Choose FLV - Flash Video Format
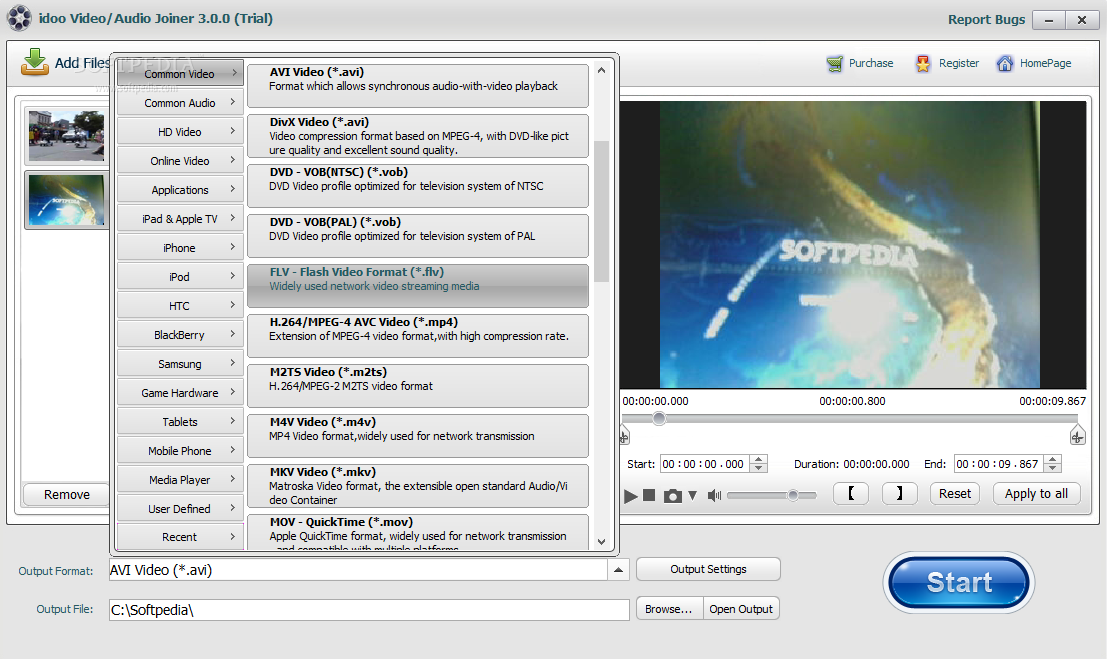This screenshot has height=659, width=1107. click(x=418, y=286)
